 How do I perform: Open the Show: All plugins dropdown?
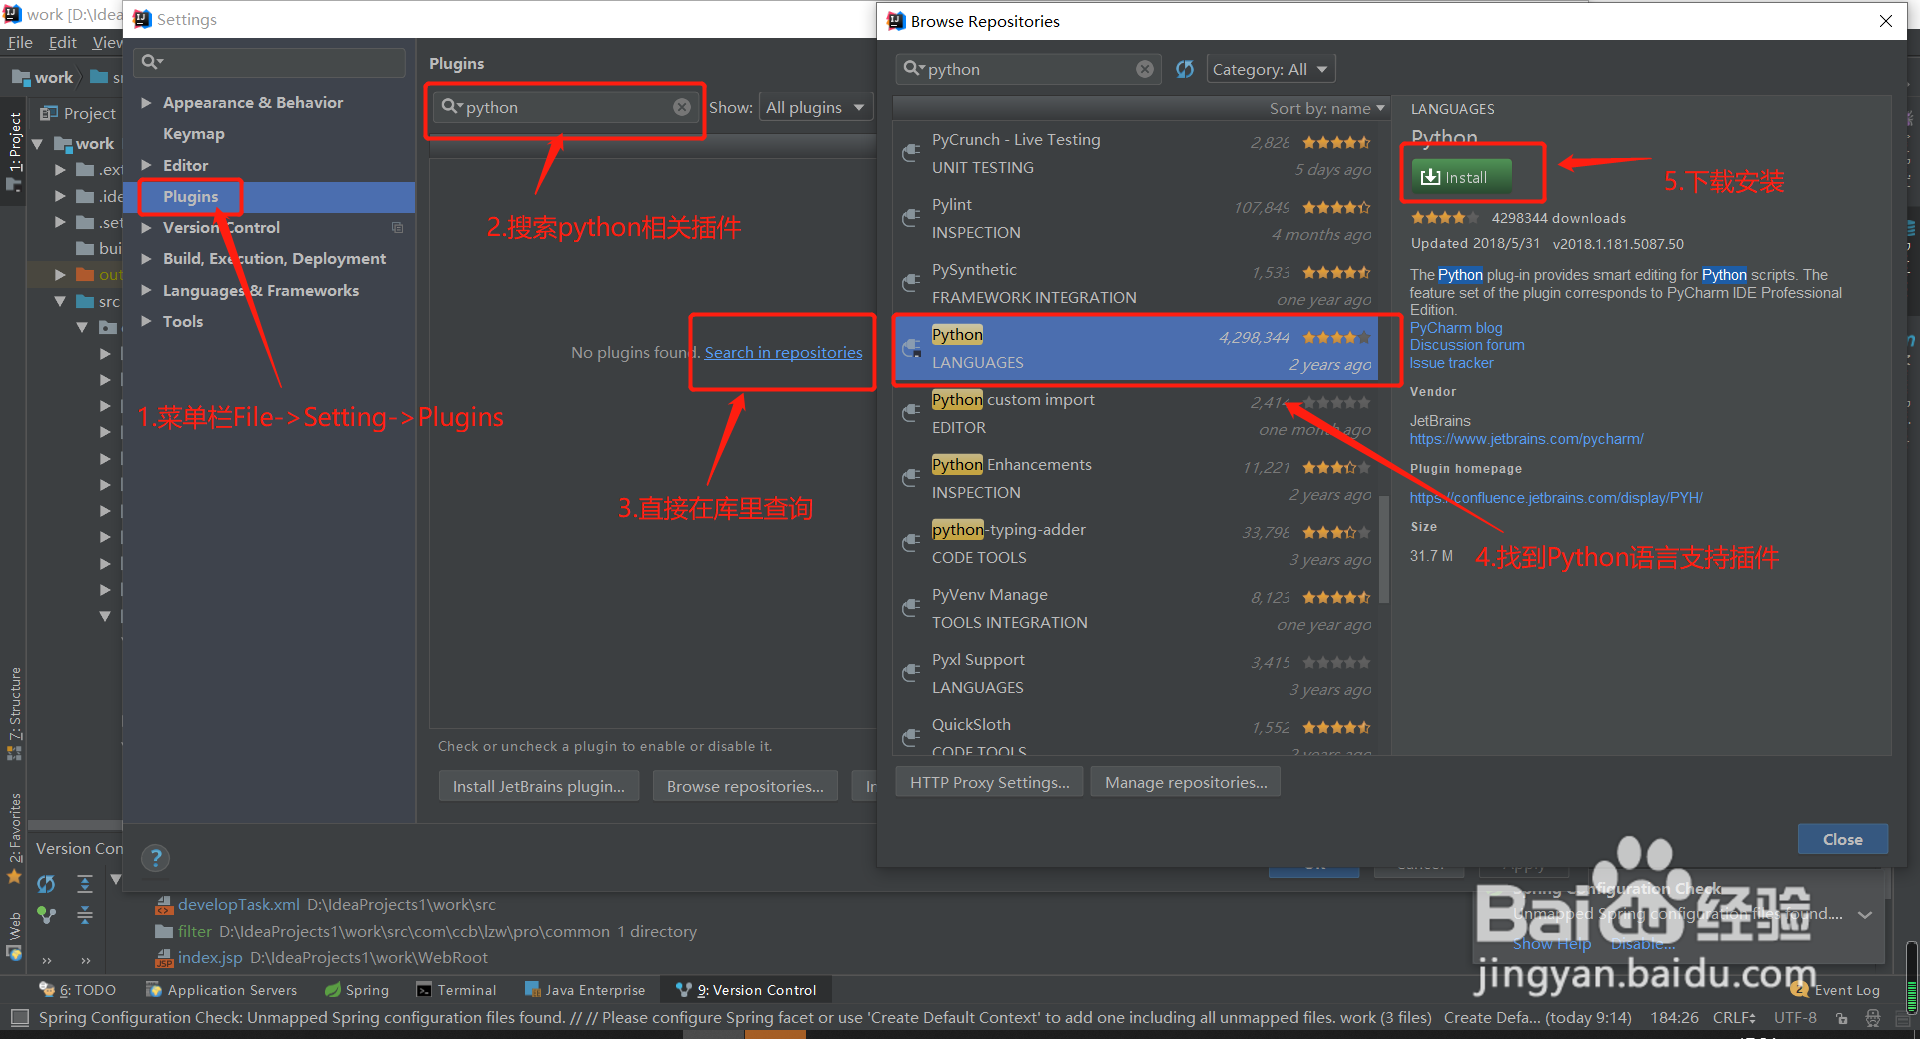pos(816,107)
